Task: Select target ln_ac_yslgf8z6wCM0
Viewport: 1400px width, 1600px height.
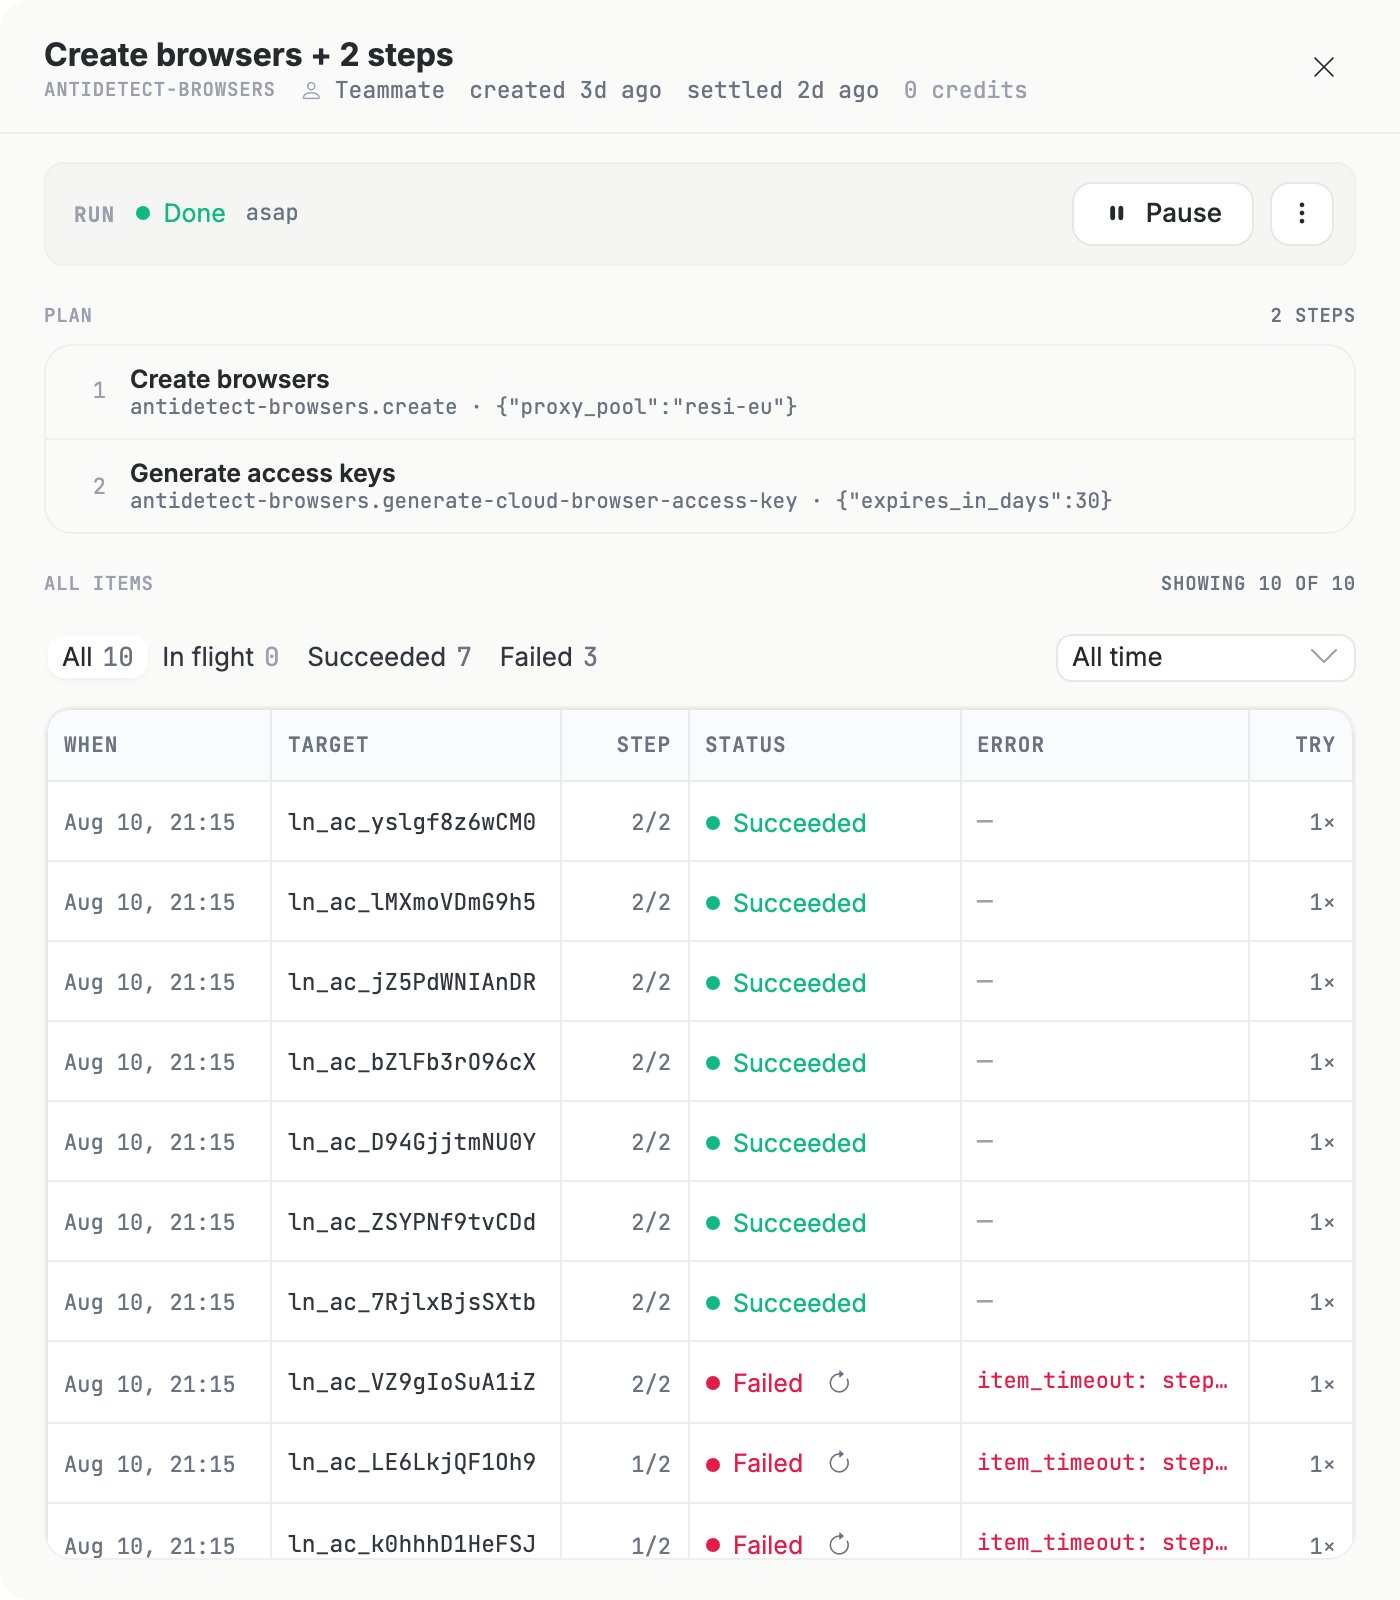Action: click(412, 822)
